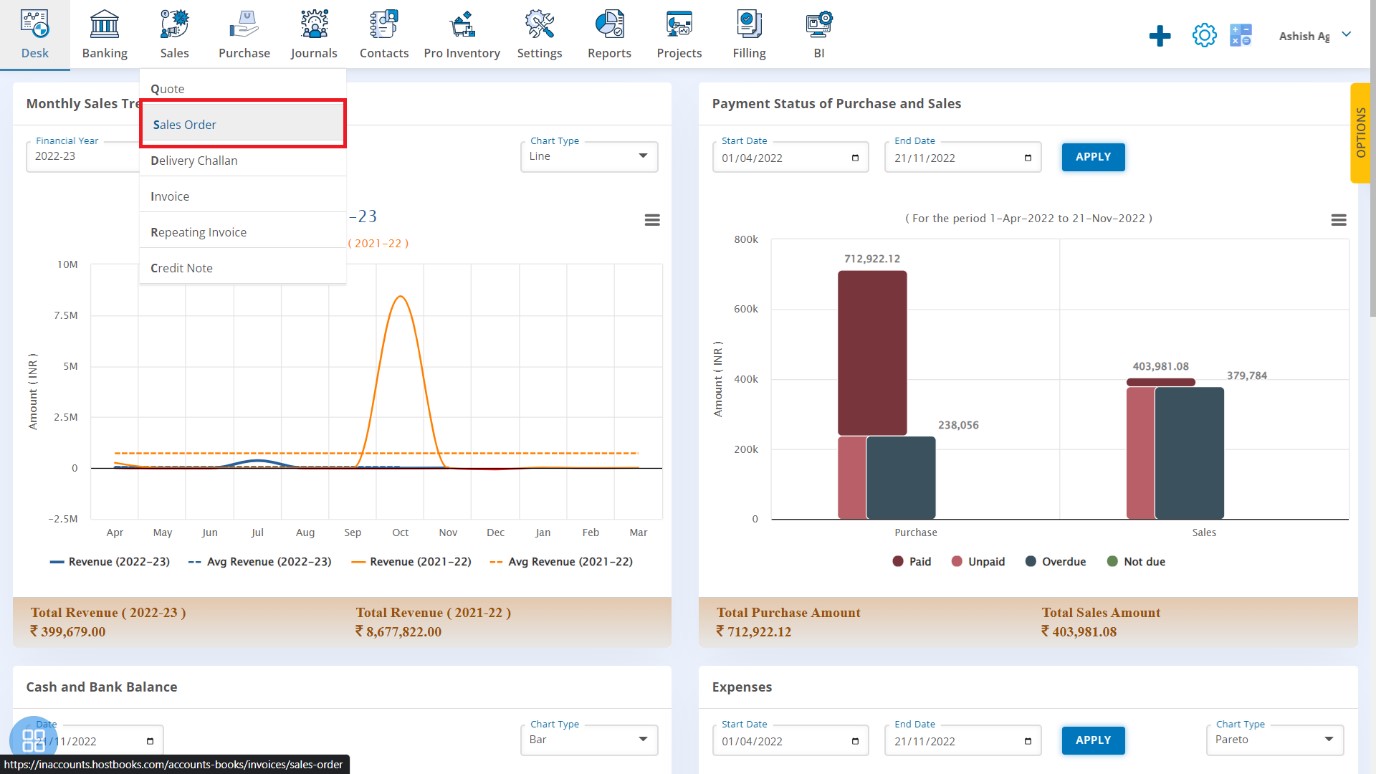Select Invoice from Sales menu
This screenshot has height=774, width=1376.
[243, 197]
